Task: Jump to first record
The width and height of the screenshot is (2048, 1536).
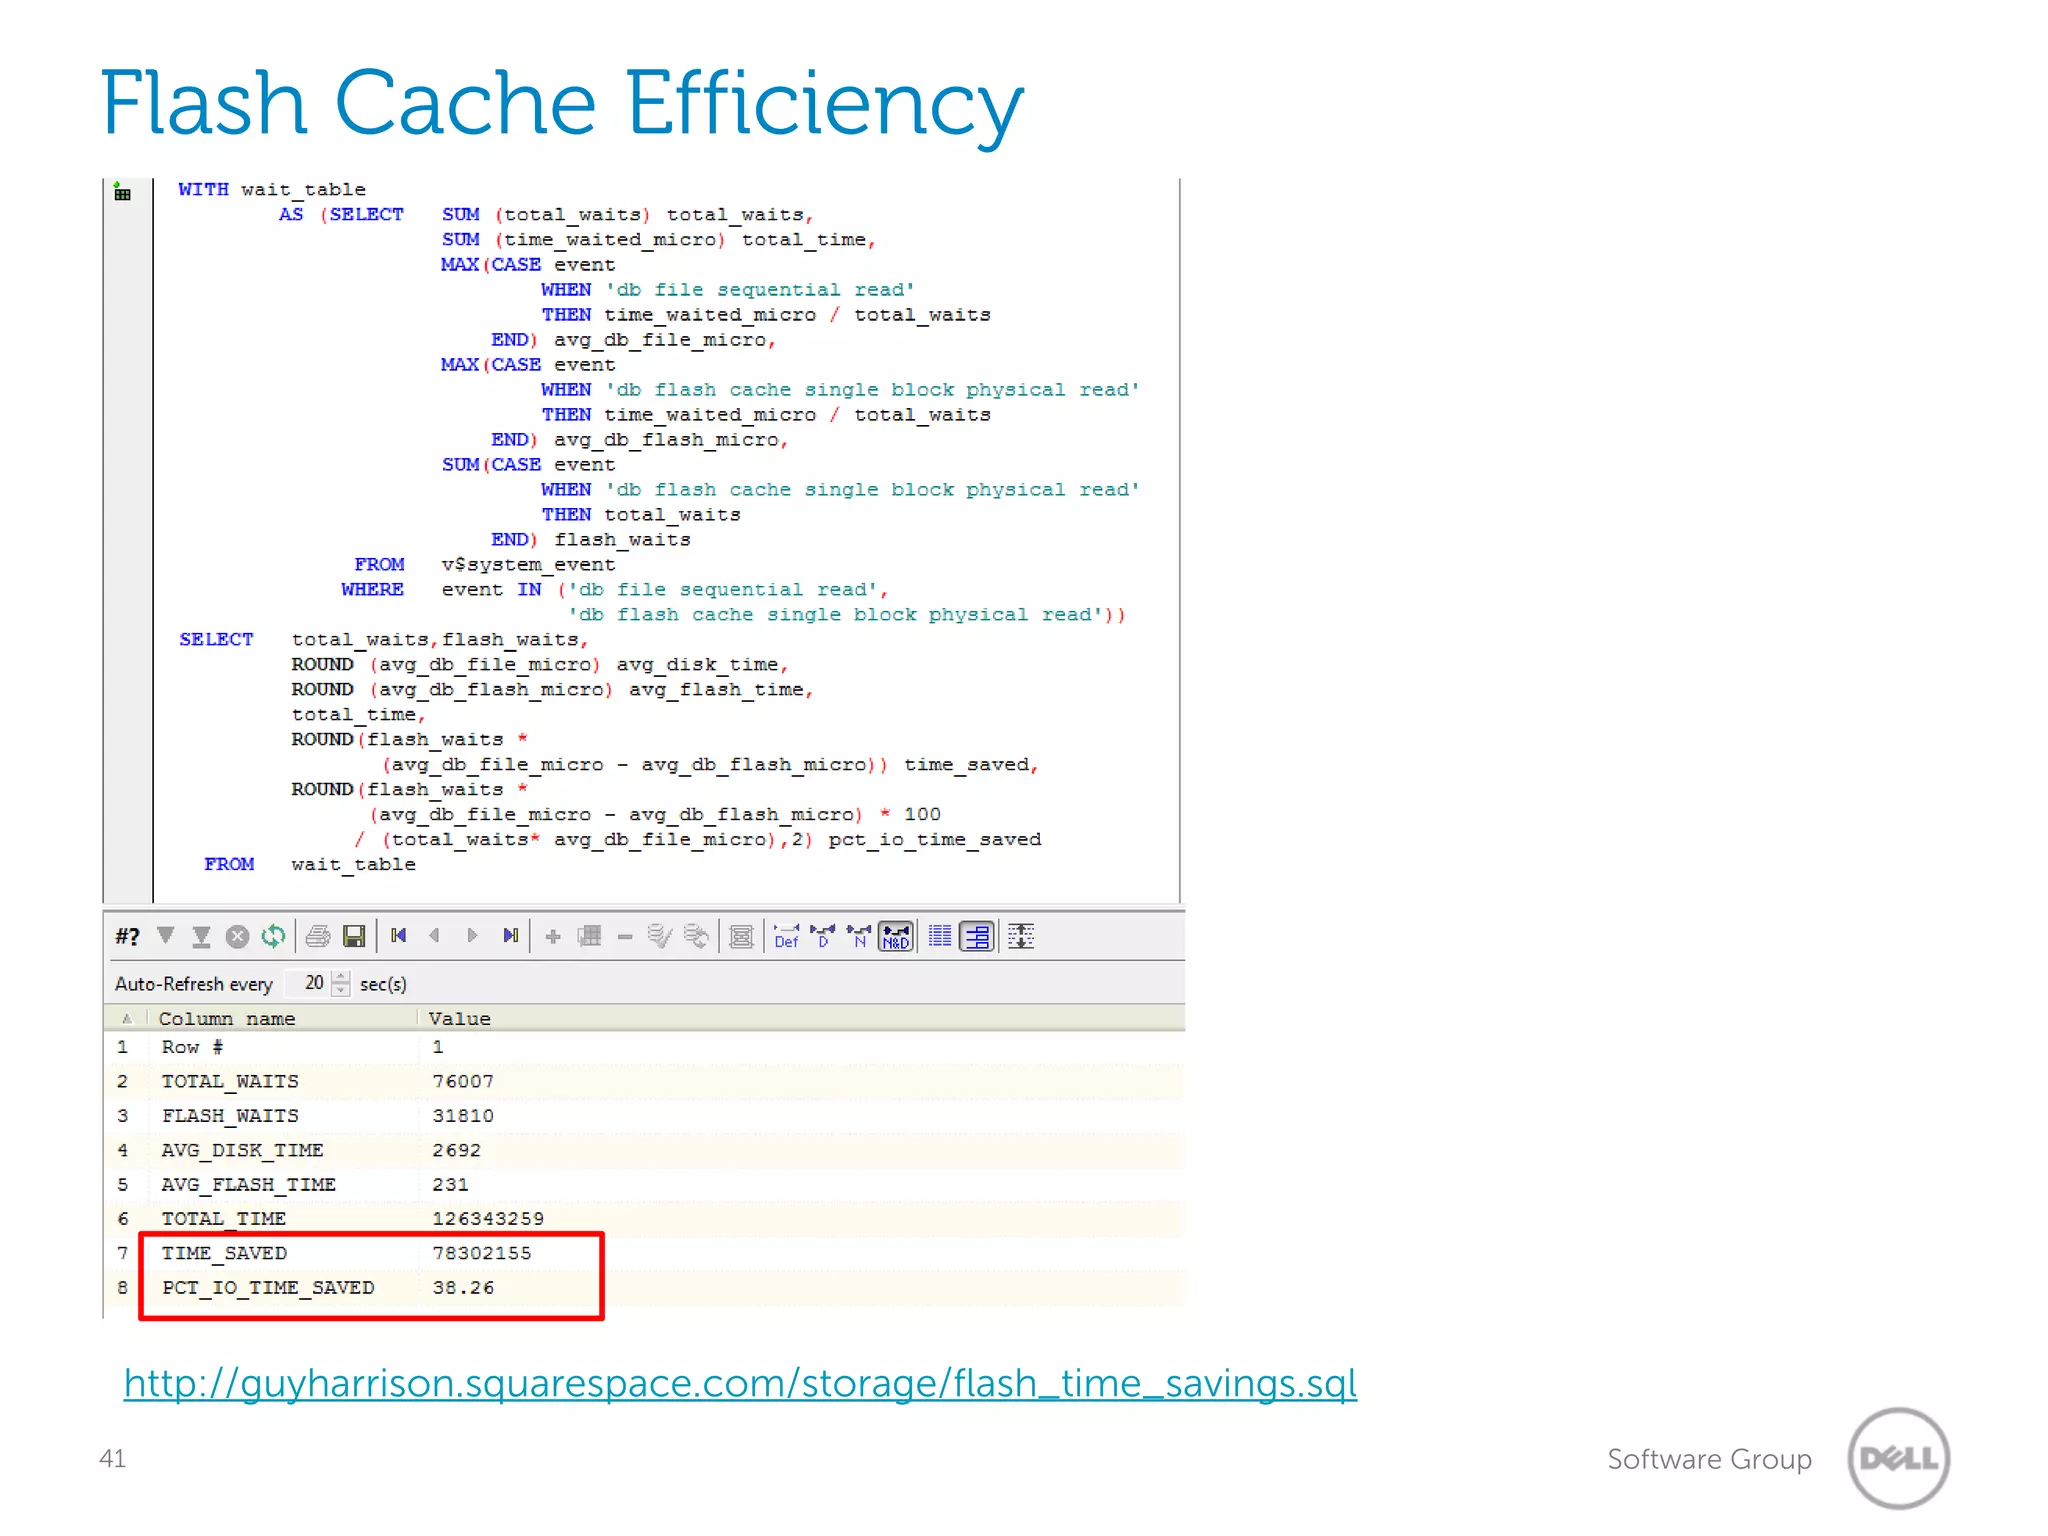Action: (x=399, y=936)
